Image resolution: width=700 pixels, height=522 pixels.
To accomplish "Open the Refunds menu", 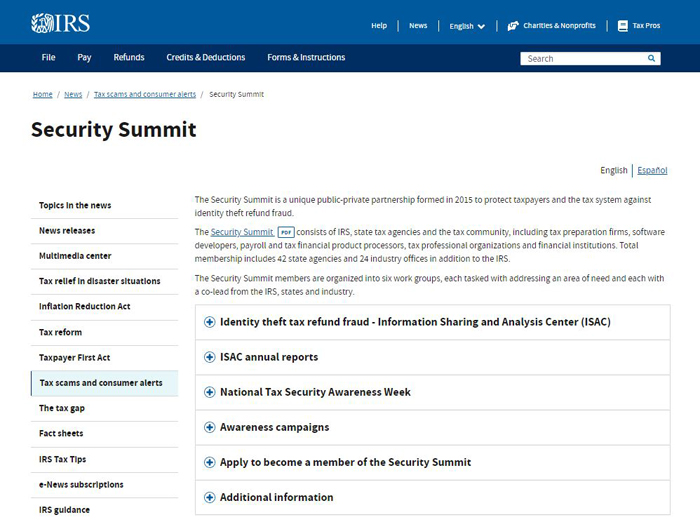I will pos(129,57).
